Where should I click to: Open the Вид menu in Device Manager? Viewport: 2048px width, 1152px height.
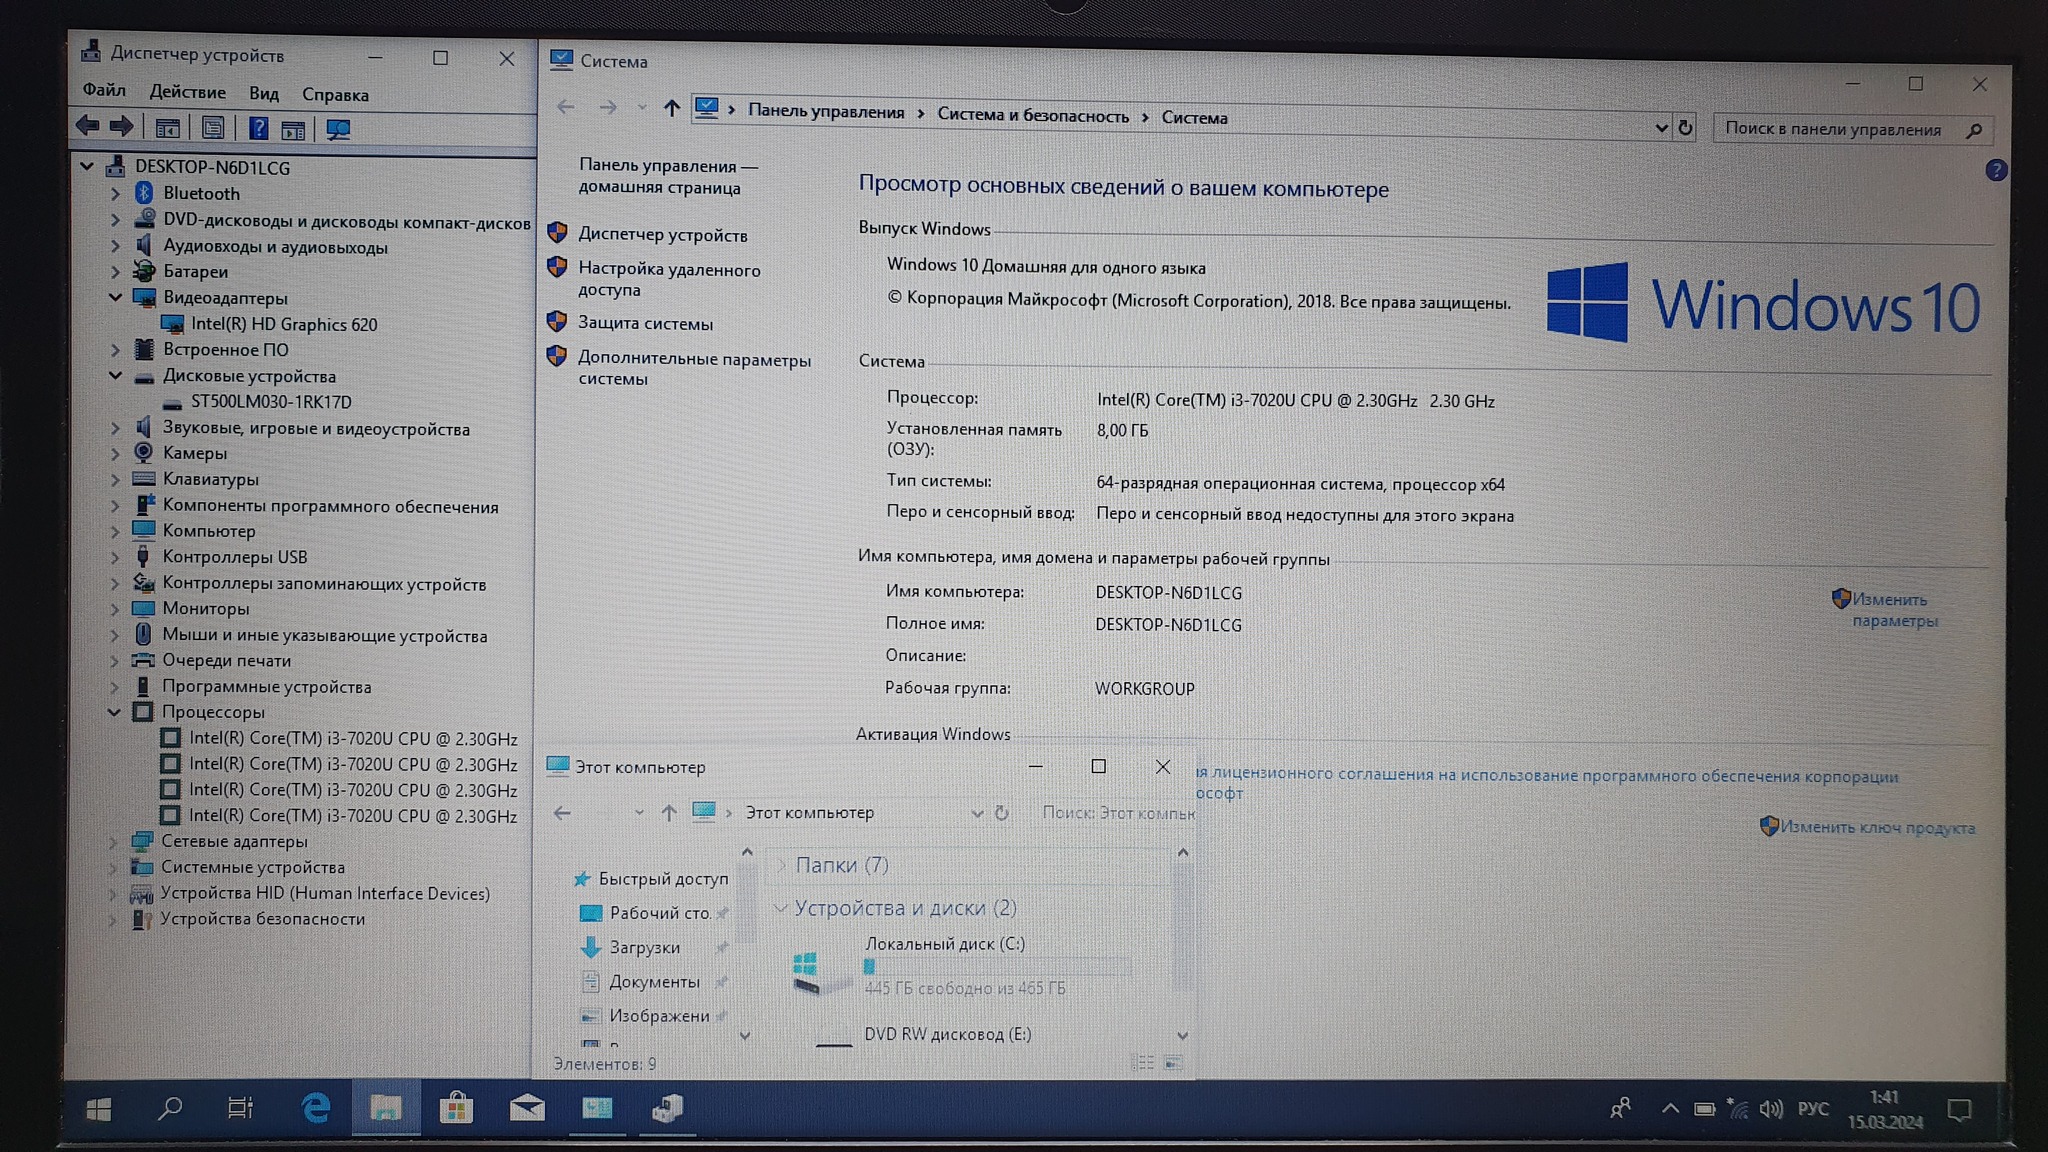point(264,93)
